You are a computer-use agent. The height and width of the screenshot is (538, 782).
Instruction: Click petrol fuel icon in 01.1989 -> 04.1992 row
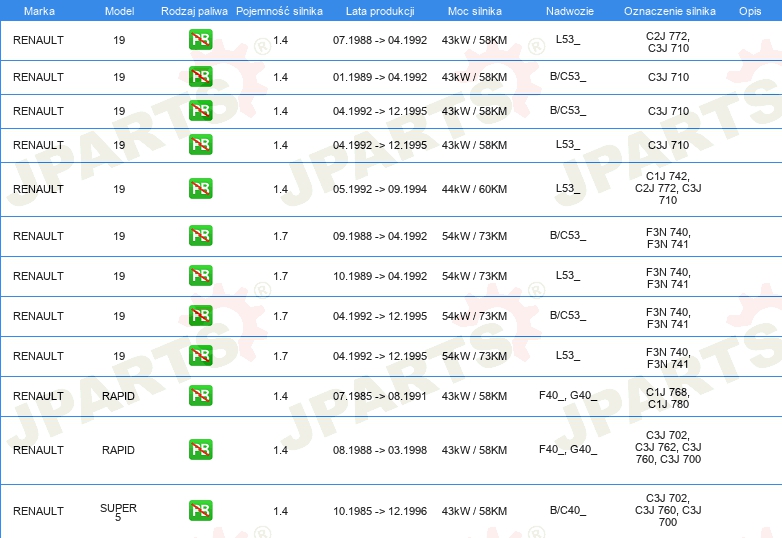tap(200, 77)
